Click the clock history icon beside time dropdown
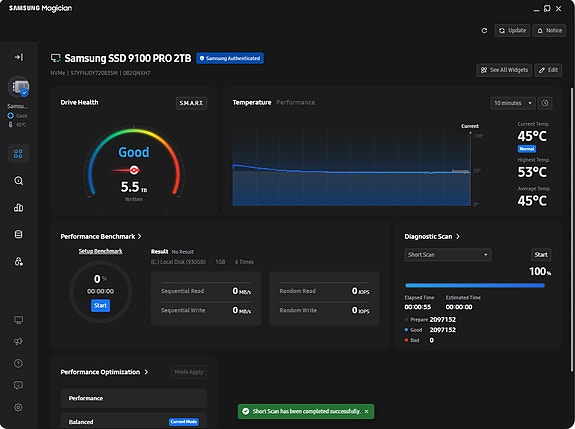This screenshot has height=429, width=575. pyautogui.click(x=545, y=103)
